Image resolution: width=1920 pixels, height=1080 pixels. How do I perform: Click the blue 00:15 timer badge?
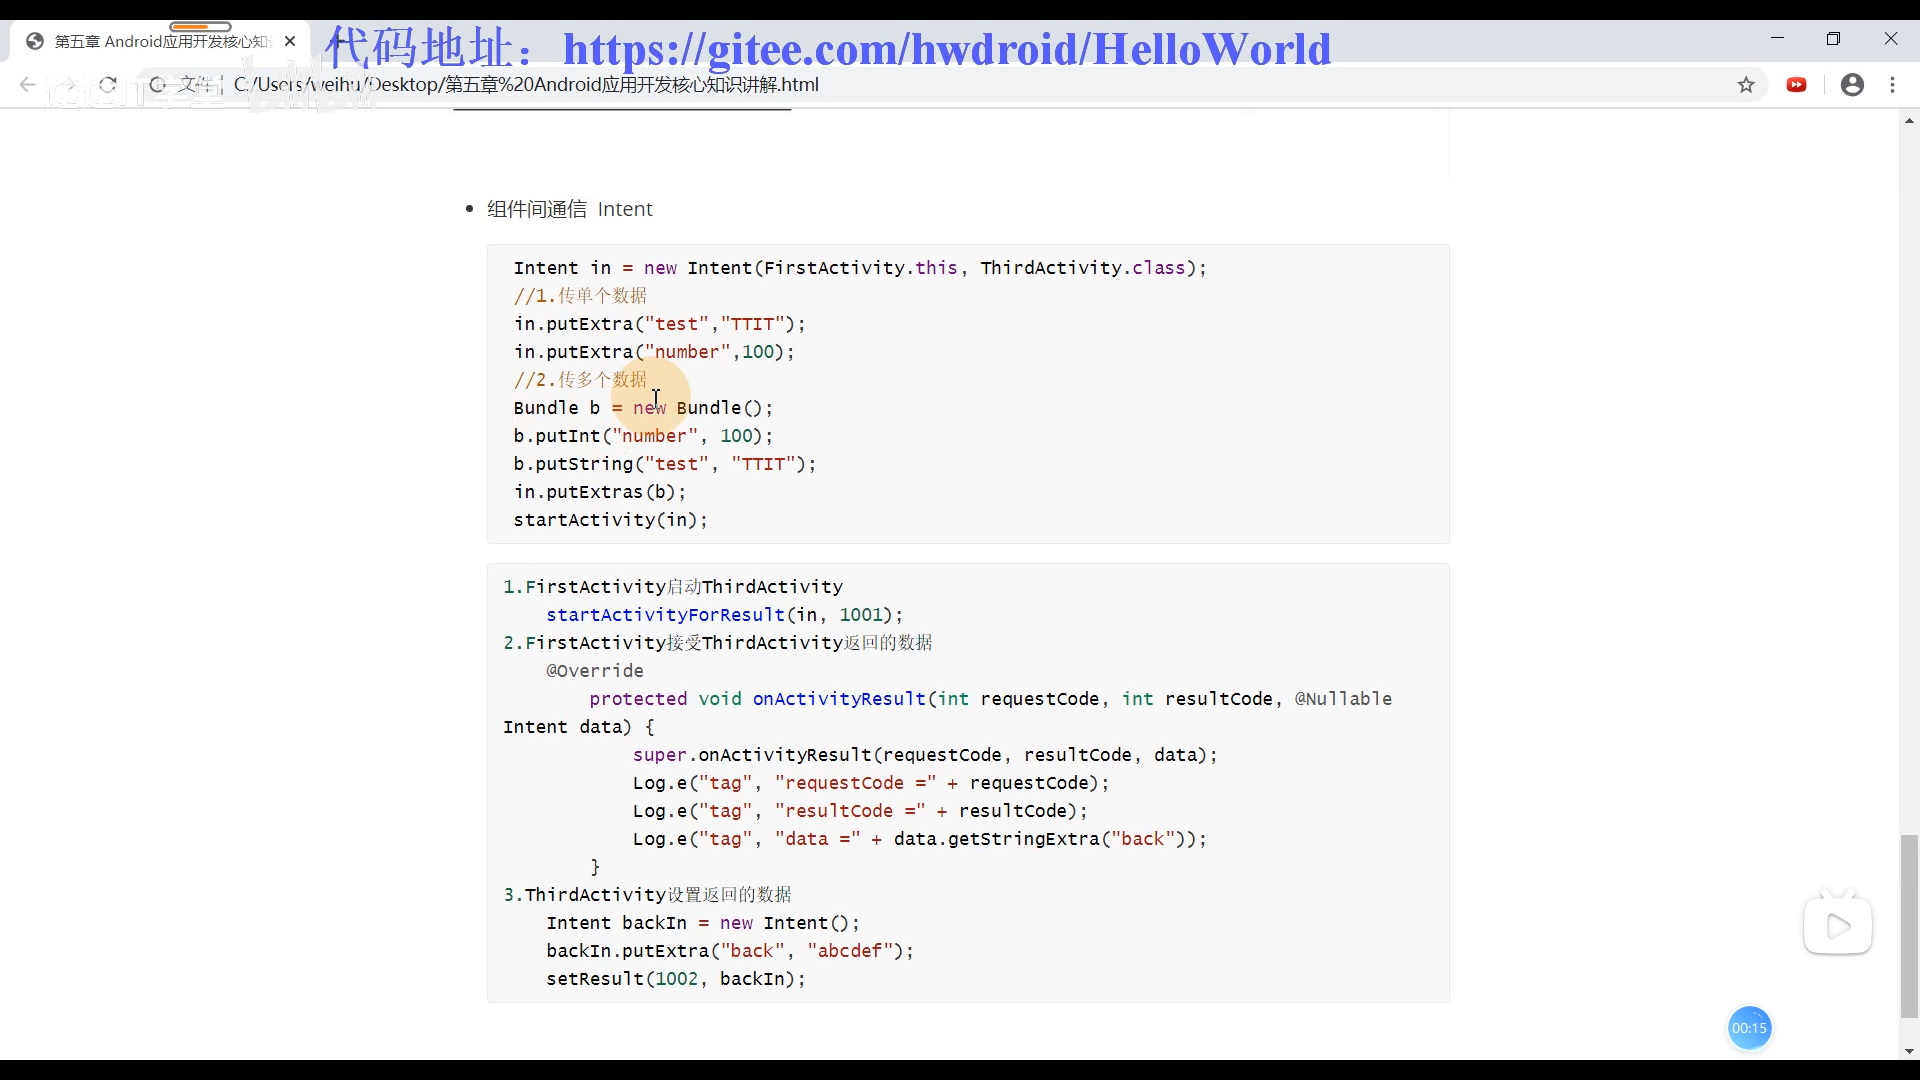click(x=1749, y=1028)
